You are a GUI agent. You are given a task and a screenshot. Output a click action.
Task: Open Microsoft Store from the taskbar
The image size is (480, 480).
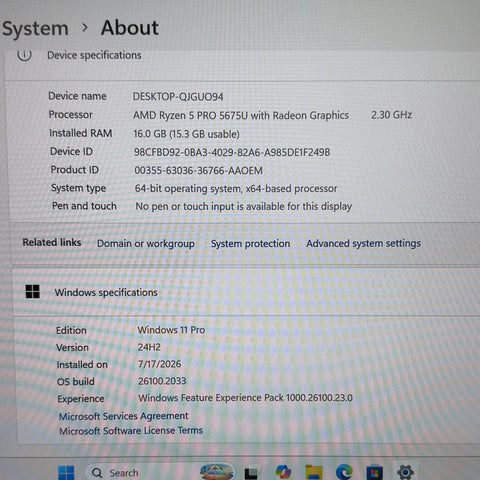374,473
